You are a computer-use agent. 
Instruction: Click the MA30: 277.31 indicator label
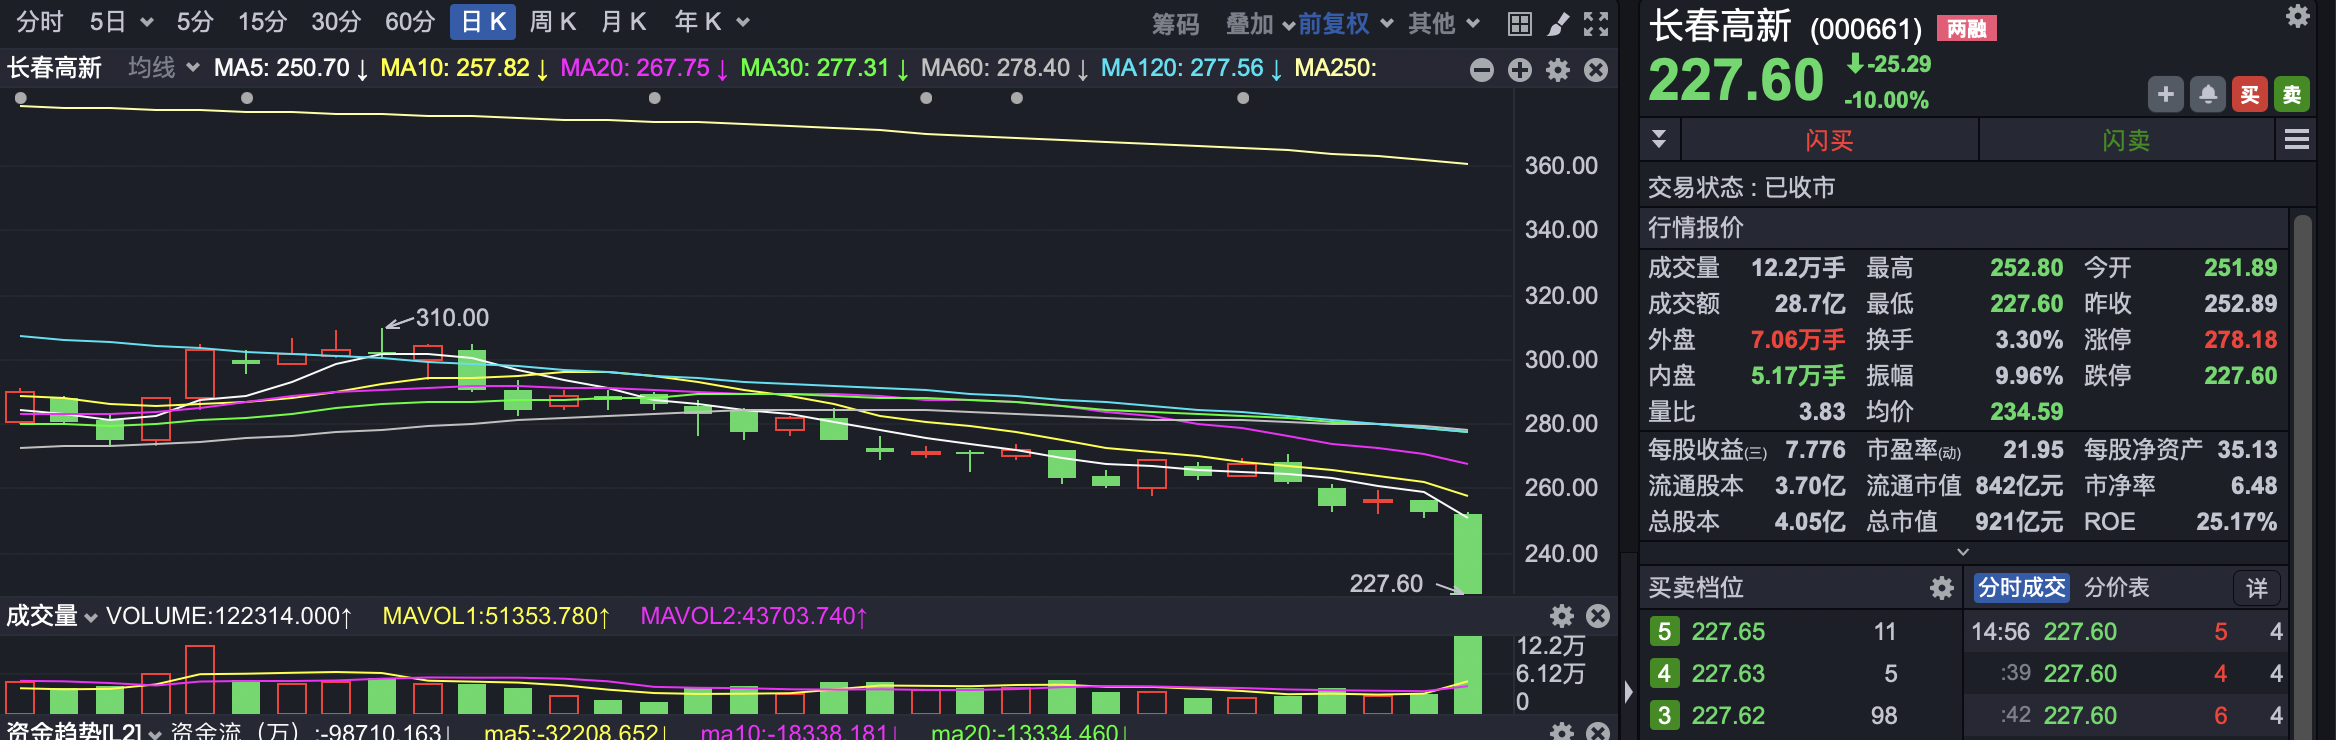click(x=825, y=68)
